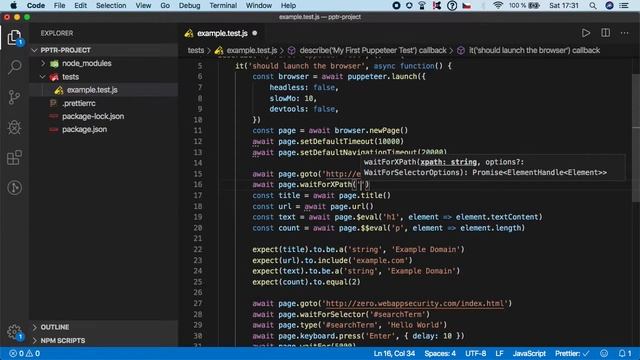The width and height of the screenshot is (640, 360).
Task: Open the Terminal menu
Action: coord(223,5)
